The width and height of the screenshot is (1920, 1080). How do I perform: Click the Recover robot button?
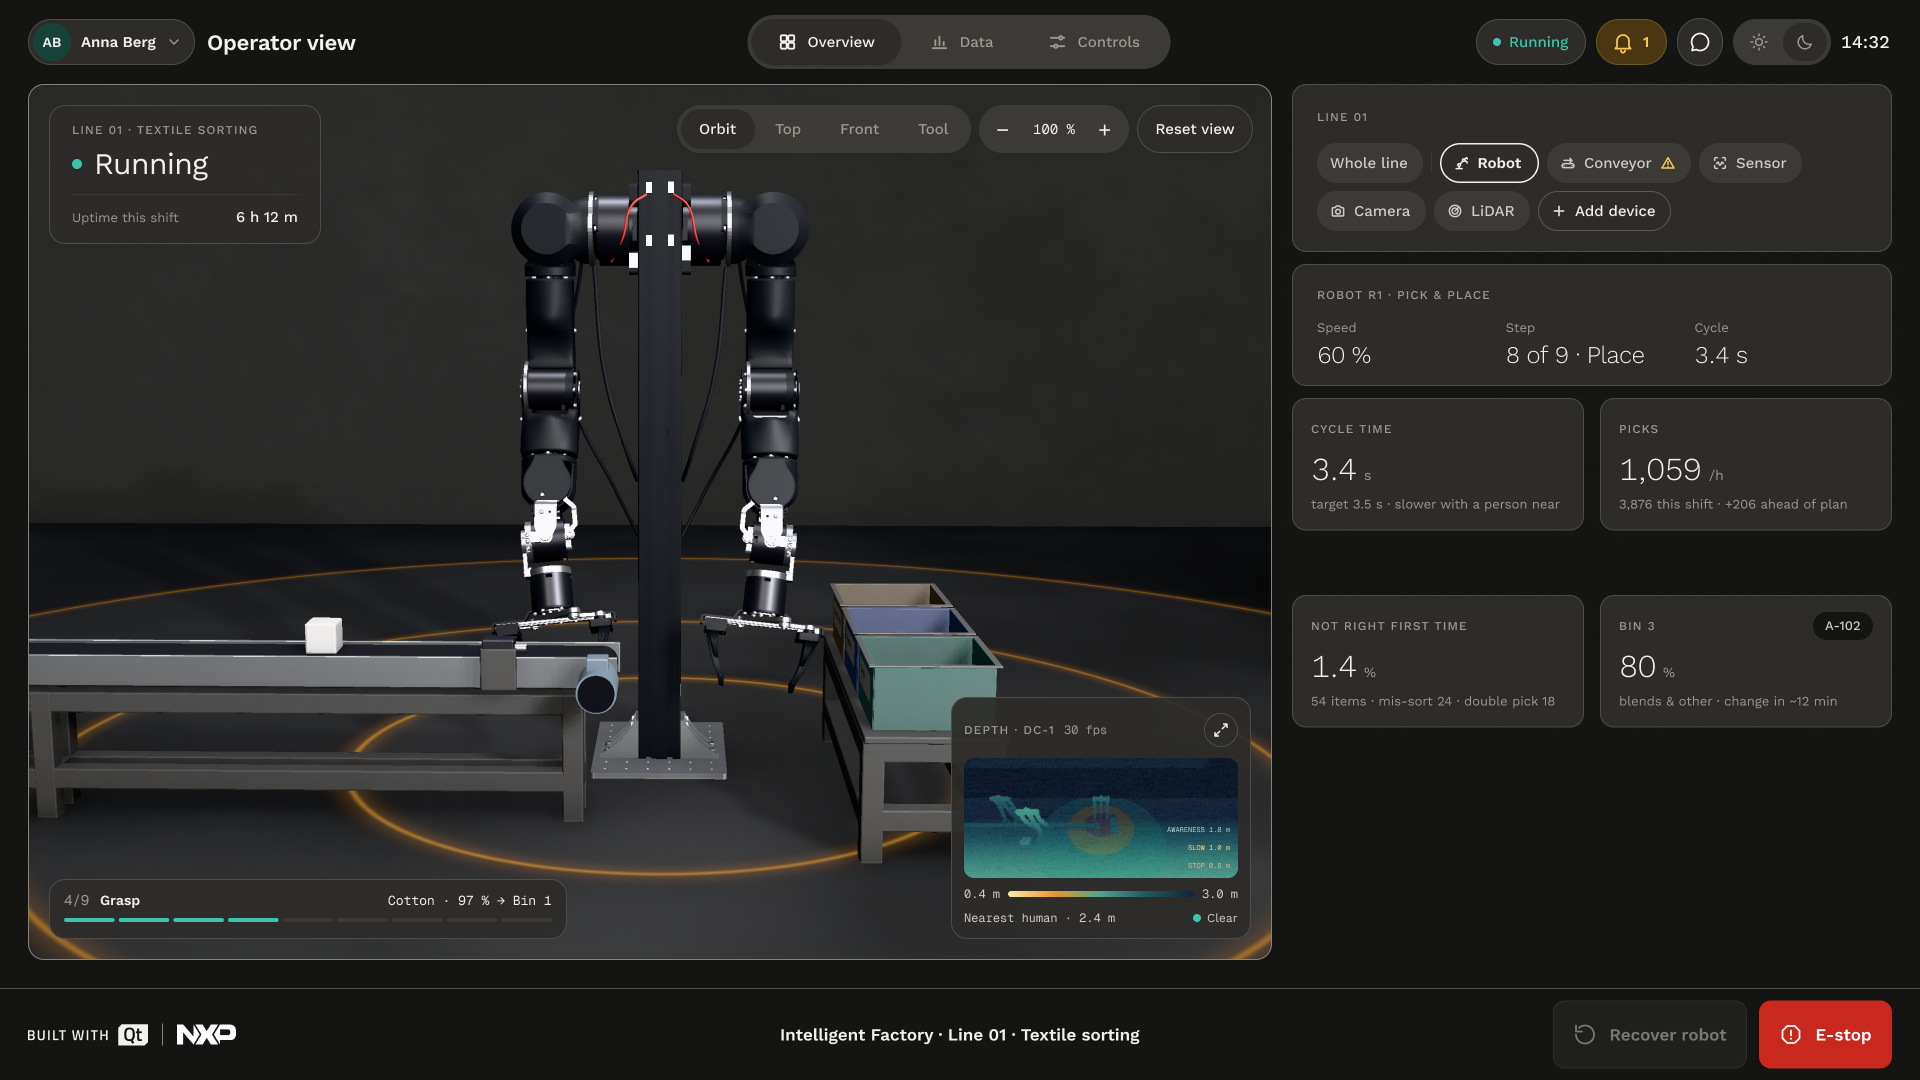(x=1649, y=1035)
